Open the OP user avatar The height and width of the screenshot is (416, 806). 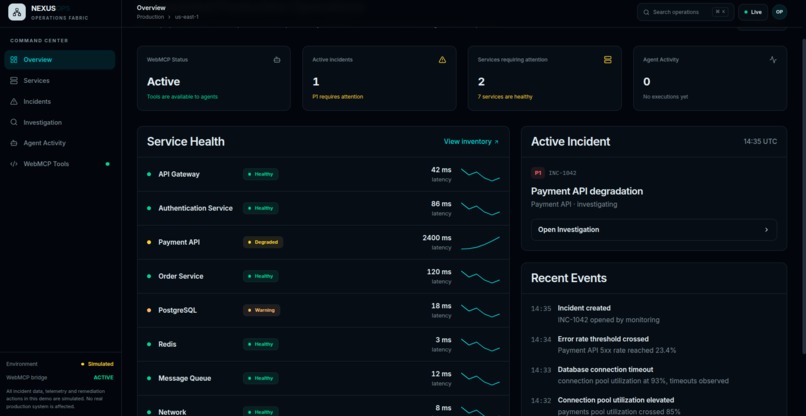coord(779,12)
